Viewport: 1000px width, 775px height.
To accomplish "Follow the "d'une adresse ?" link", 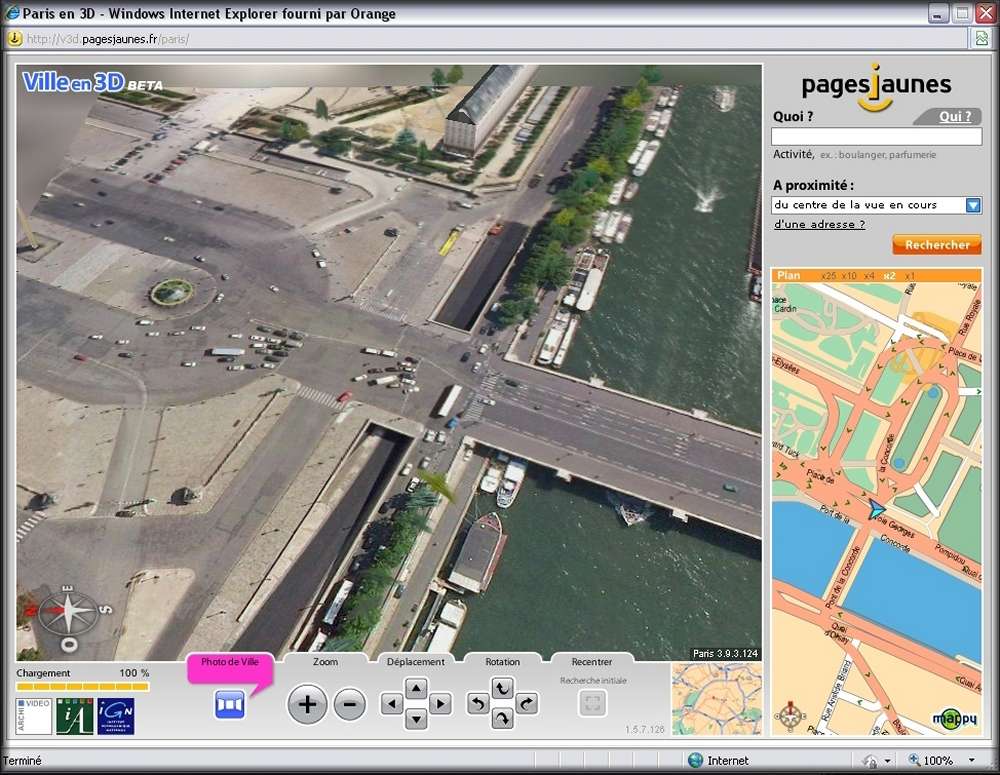I will (x=819, y=225).
